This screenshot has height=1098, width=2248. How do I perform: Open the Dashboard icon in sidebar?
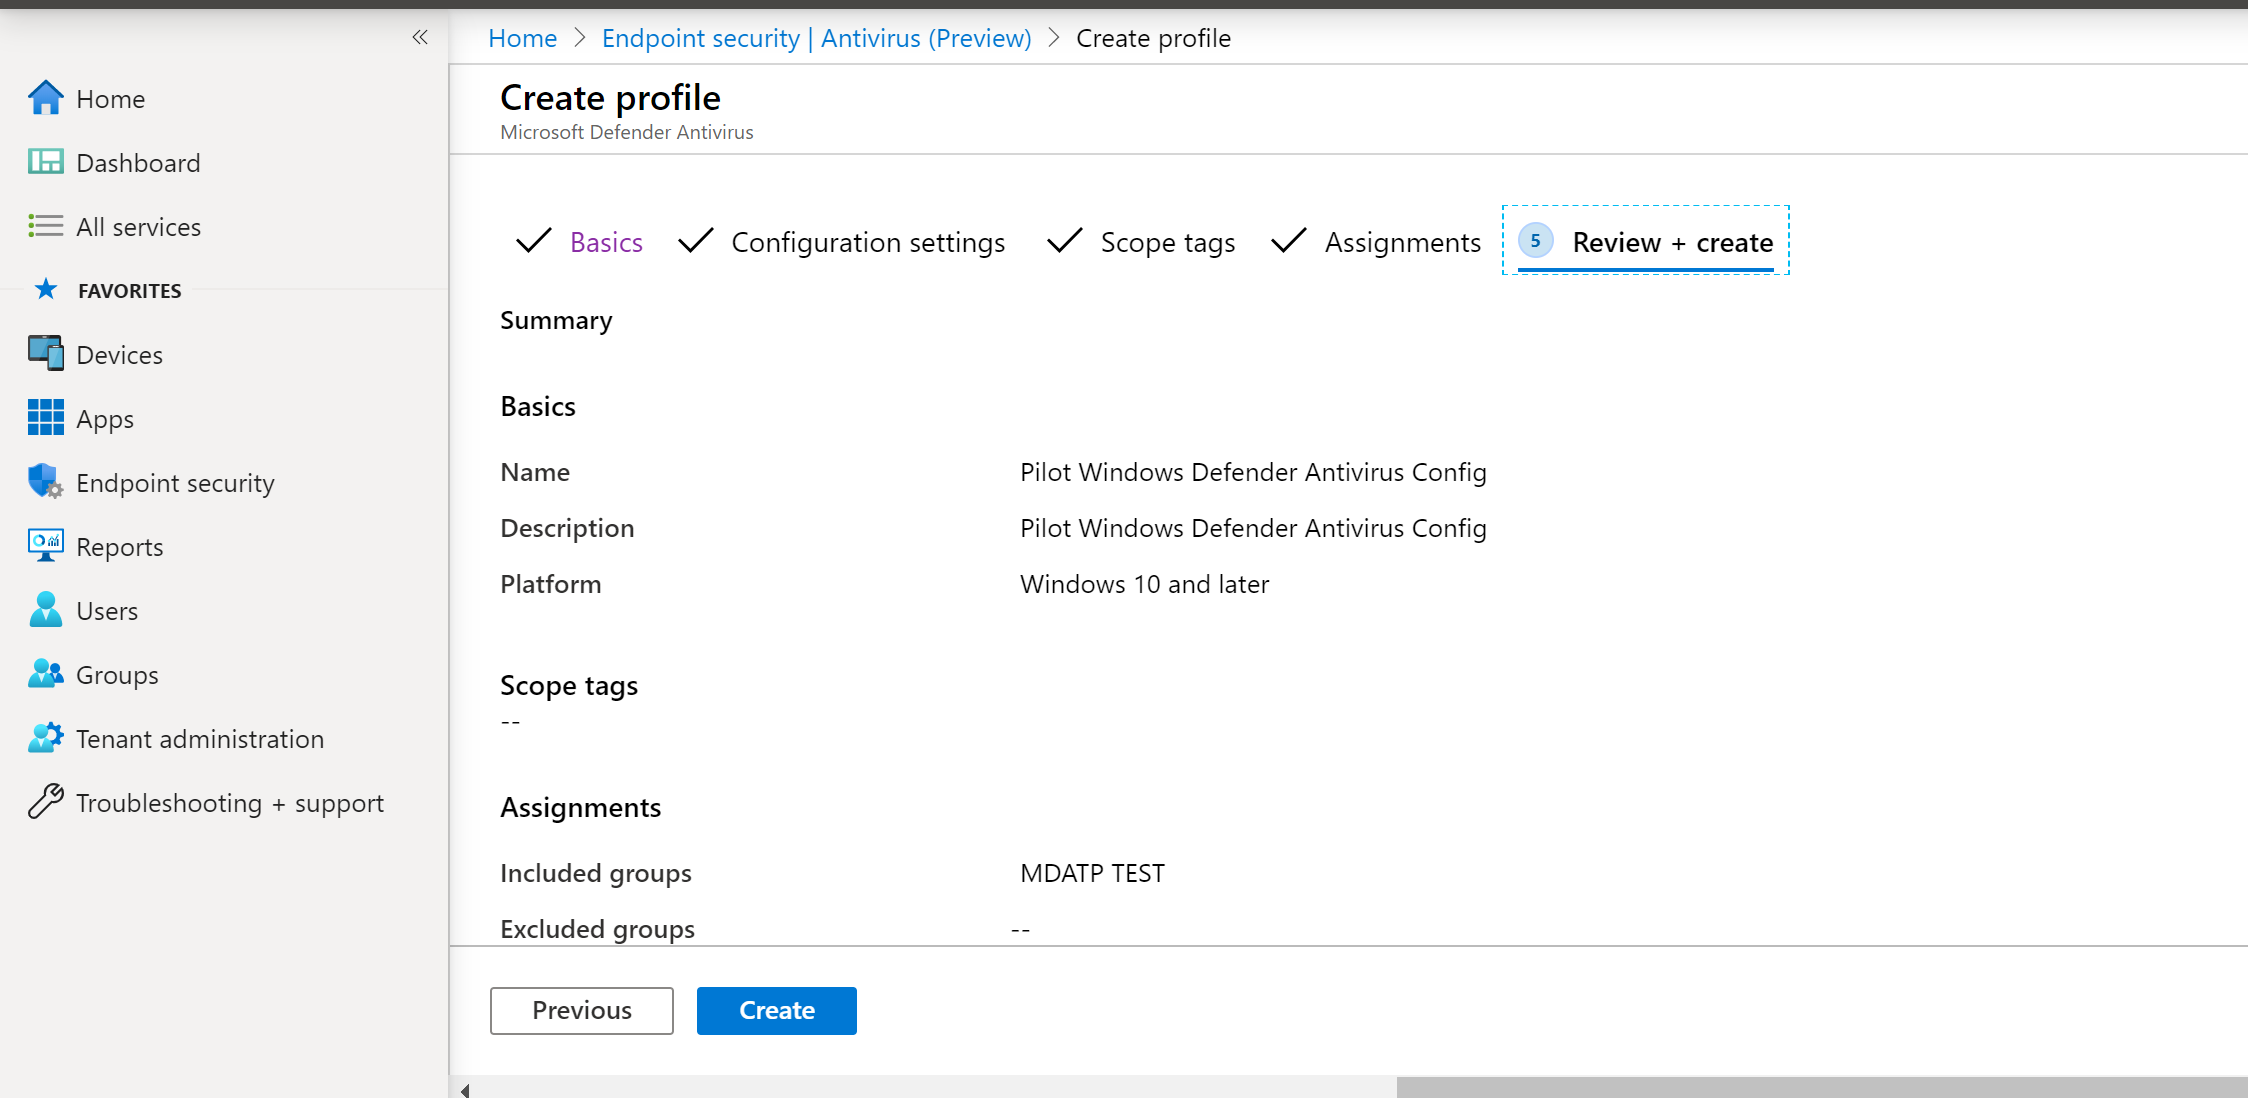click(x=45, y=162)
